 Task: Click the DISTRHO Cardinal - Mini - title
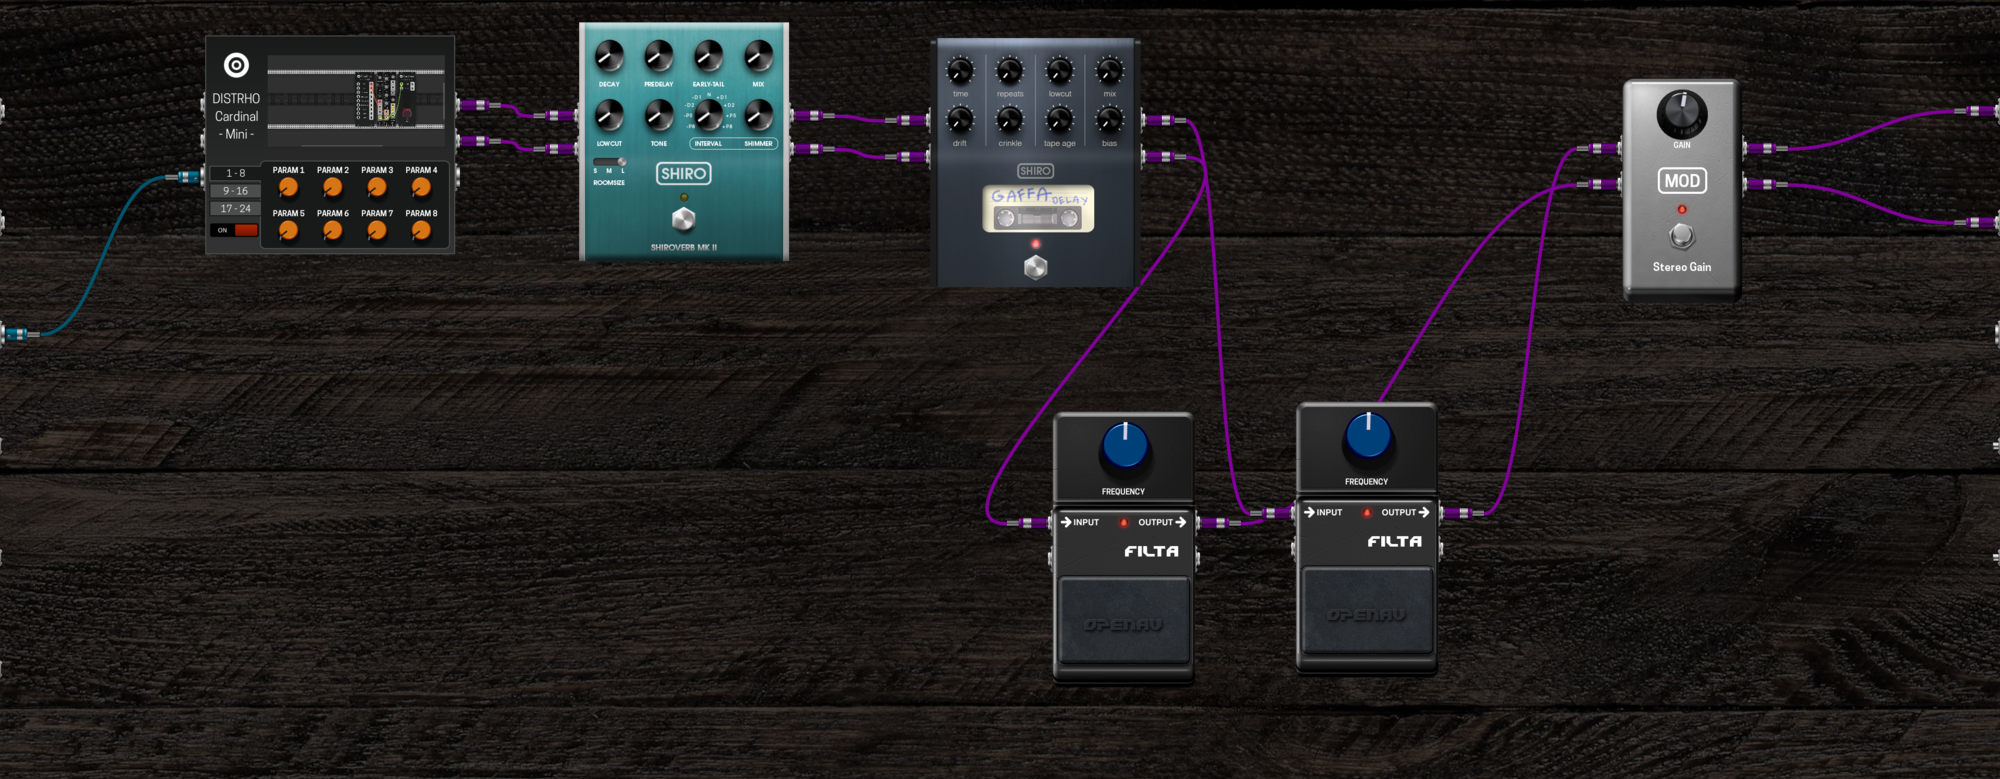coord(236,116)
